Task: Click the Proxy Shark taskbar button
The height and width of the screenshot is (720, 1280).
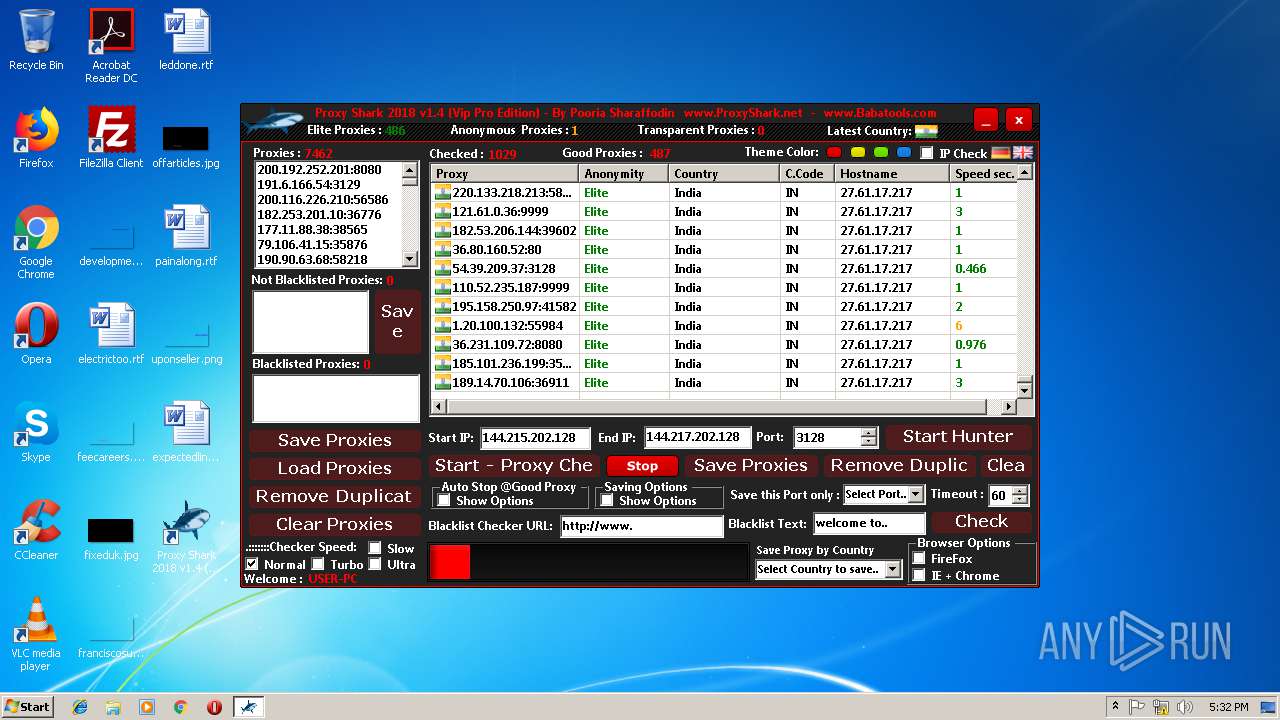Action: pos(248,707)
